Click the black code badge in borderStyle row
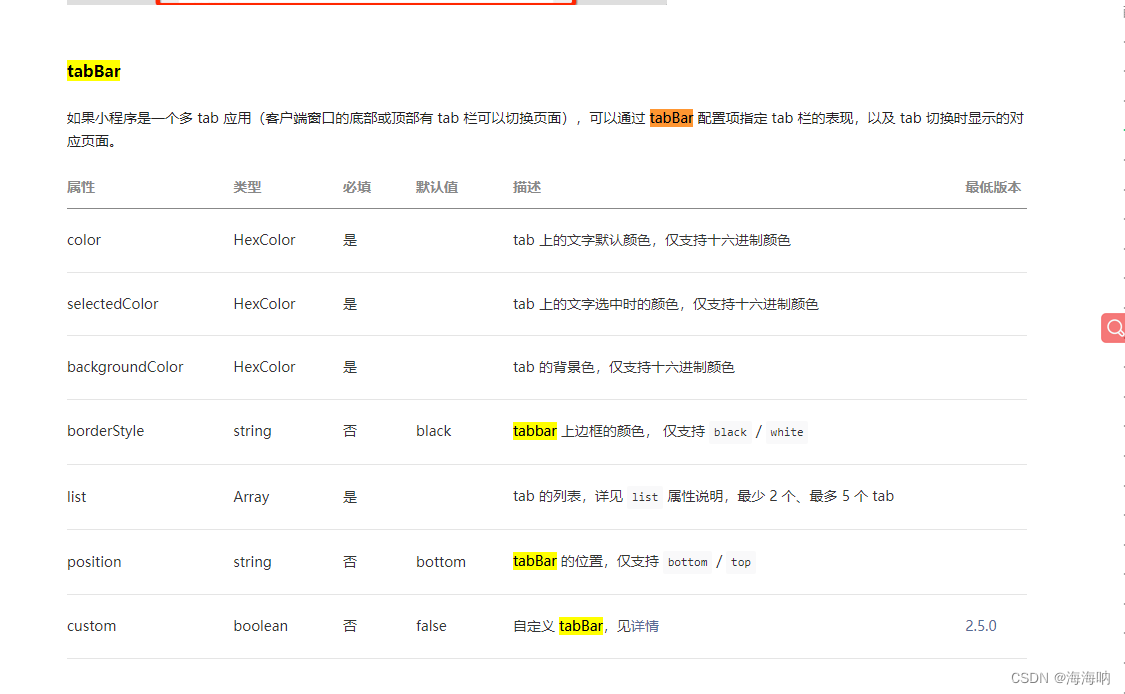The height and width of the screenshot is (694, 1125). (x=730, y=431)
